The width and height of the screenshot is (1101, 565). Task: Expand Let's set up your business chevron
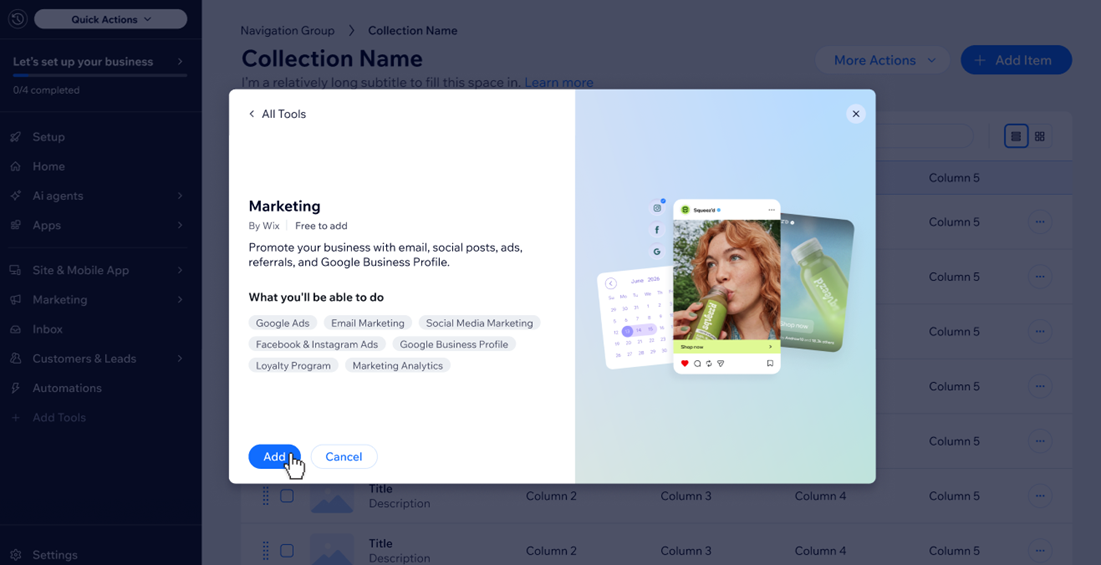180,62
